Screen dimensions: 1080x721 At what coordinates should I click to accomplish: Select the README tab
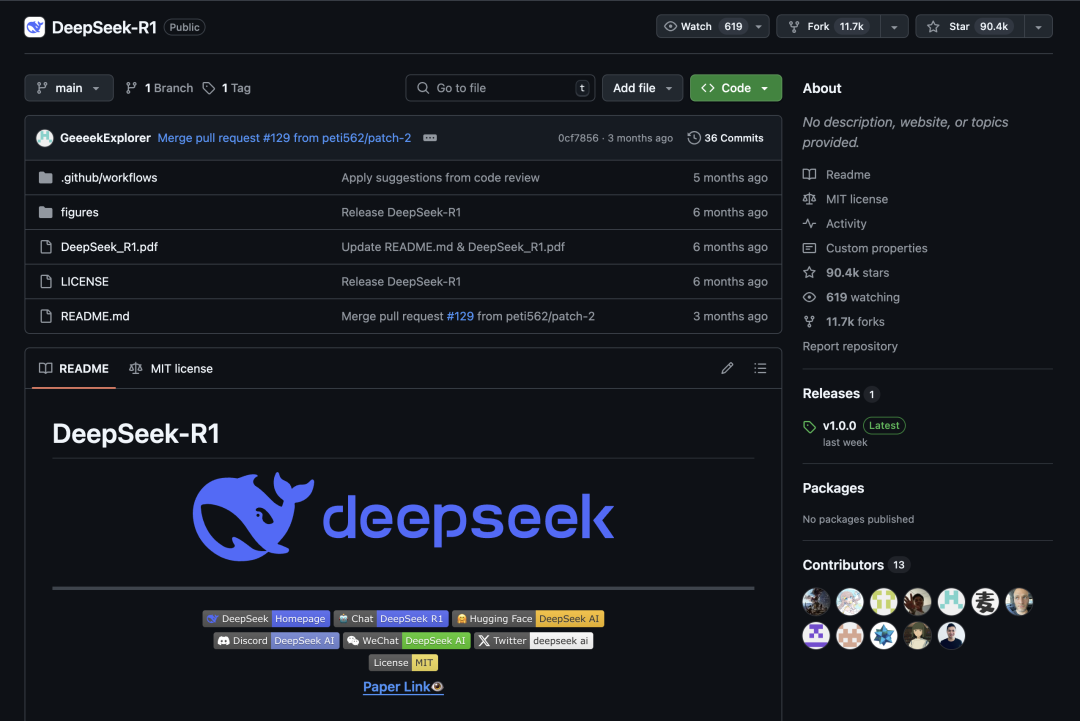pyautogui.click(x=74, y=368)
